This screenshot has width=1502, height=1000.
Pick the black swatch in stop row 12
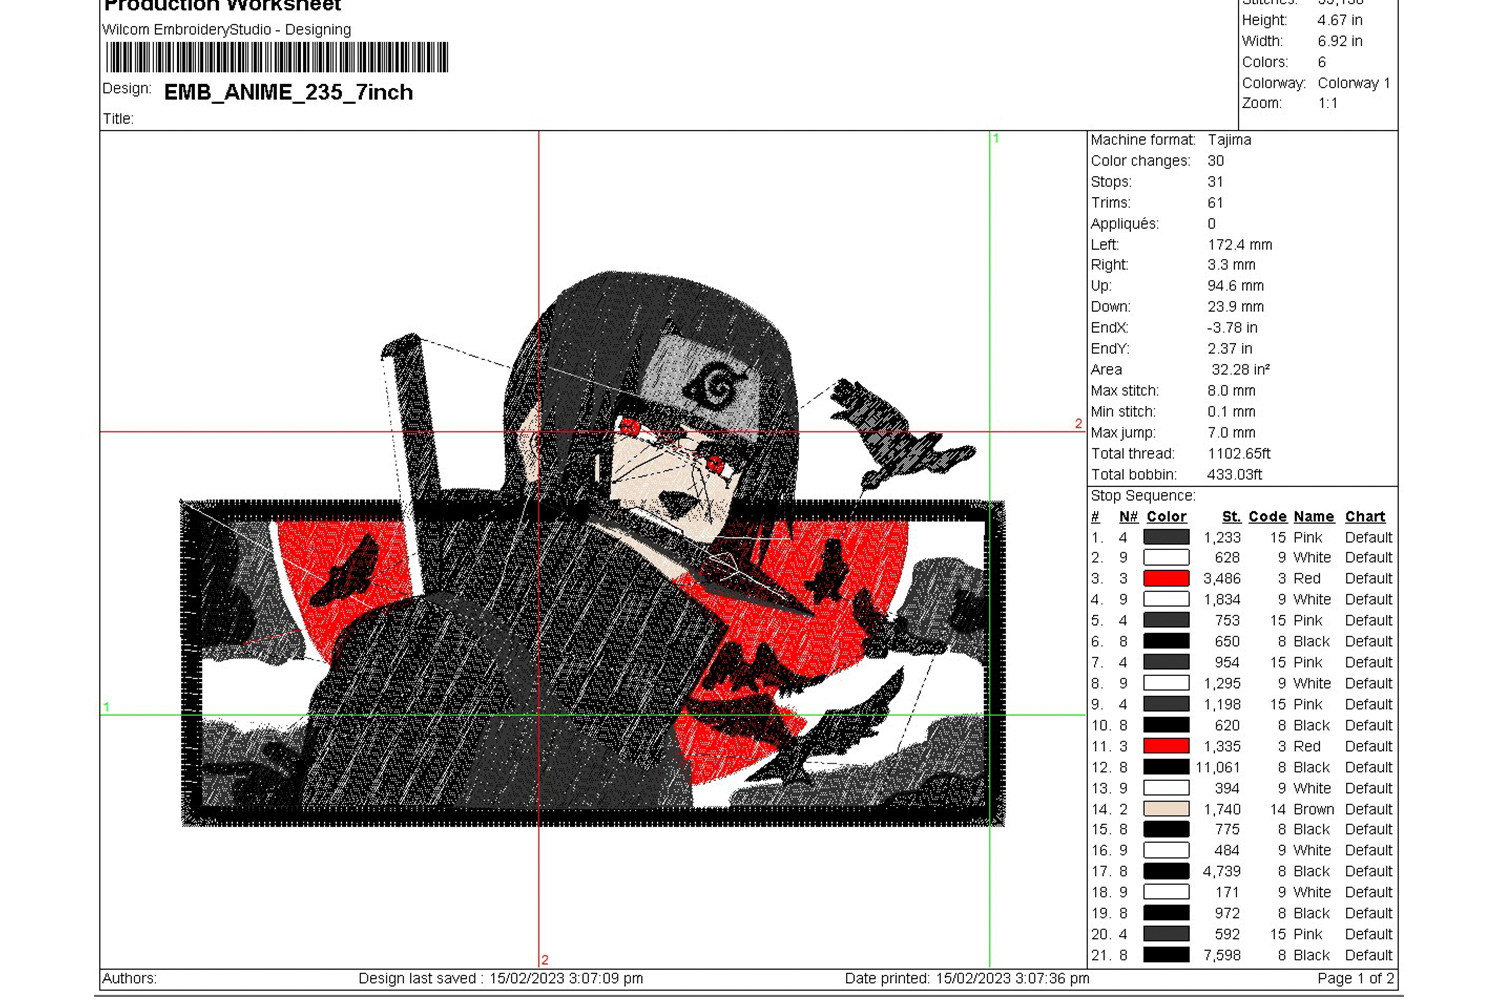click(x=1166, y=767)
